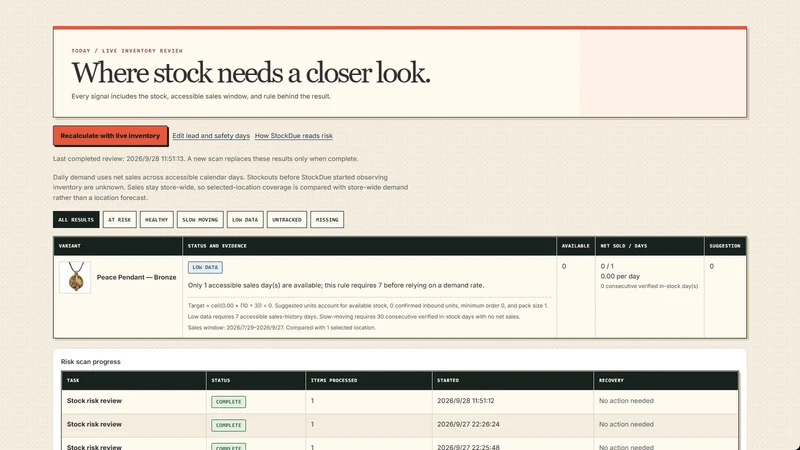Click No action needed for 11:51:12 scan
This screenshot has height=450, width=800.
(x=626, y=401)
